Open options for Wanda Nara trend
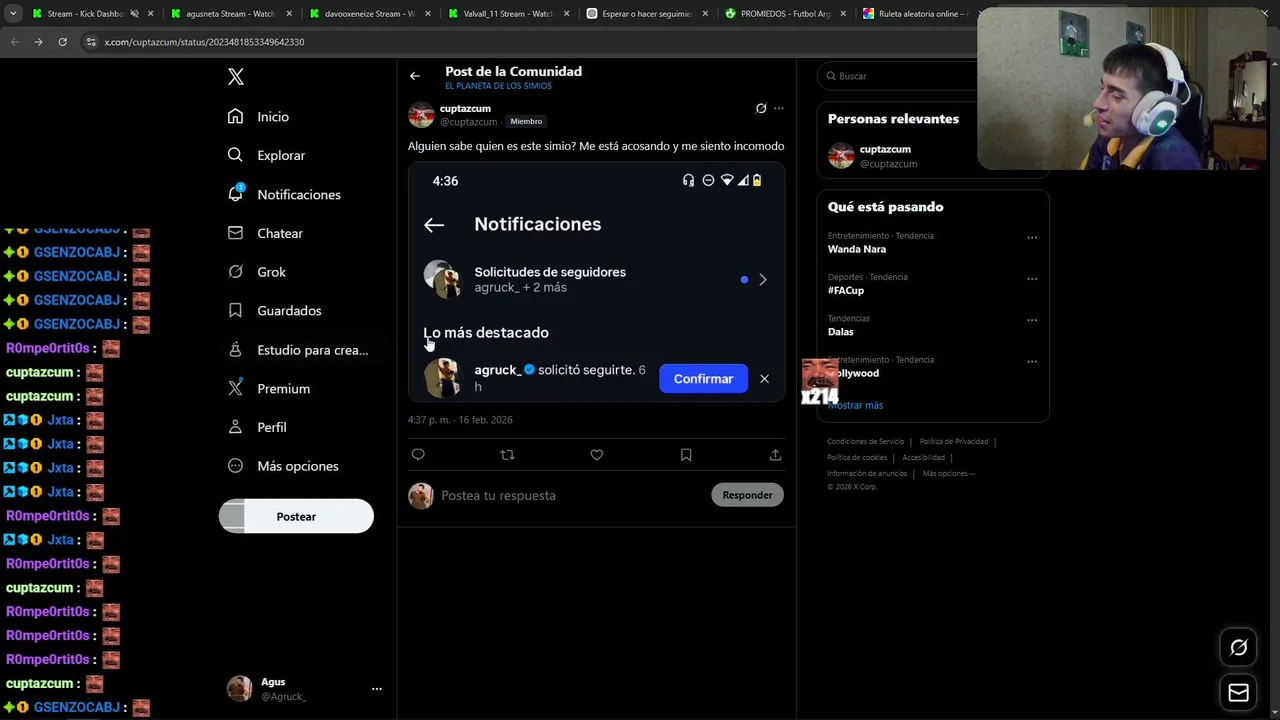 1032,238
